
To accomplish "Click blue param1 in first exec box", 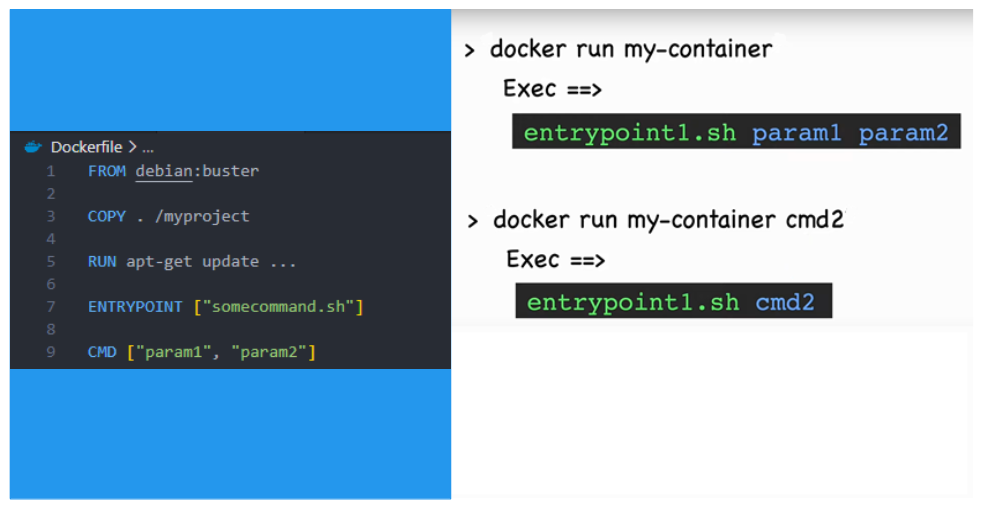I will 796,133.
